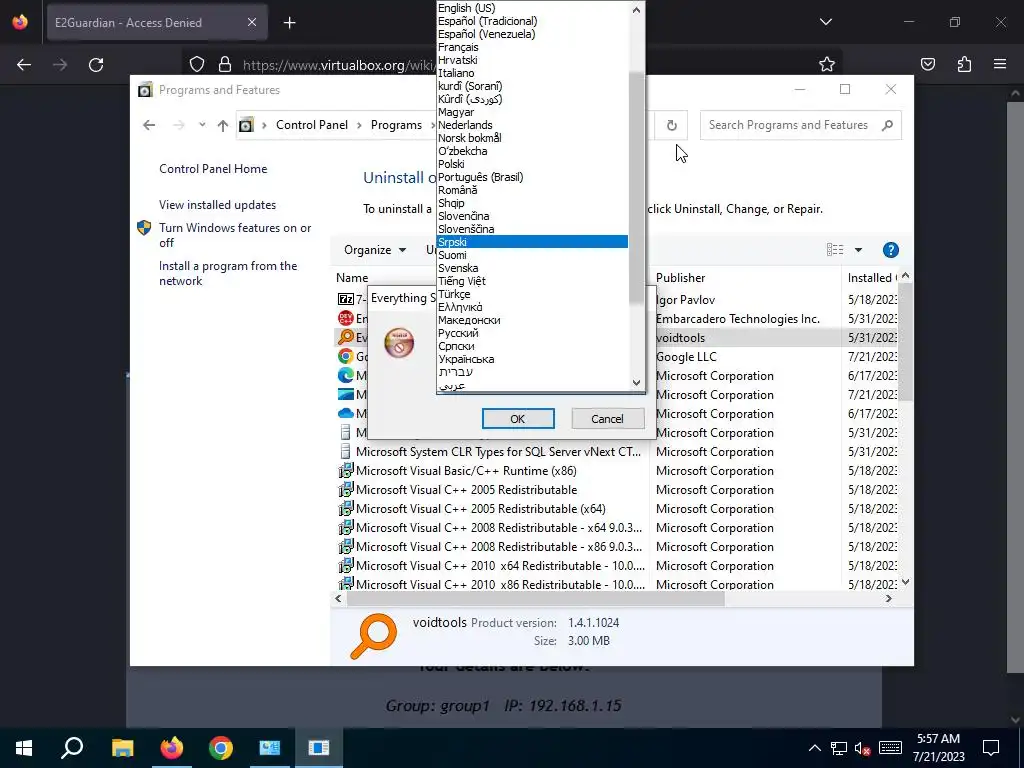Choose Português (Brasil) language
Viewport: 1024px width, 768px height.
532,177
